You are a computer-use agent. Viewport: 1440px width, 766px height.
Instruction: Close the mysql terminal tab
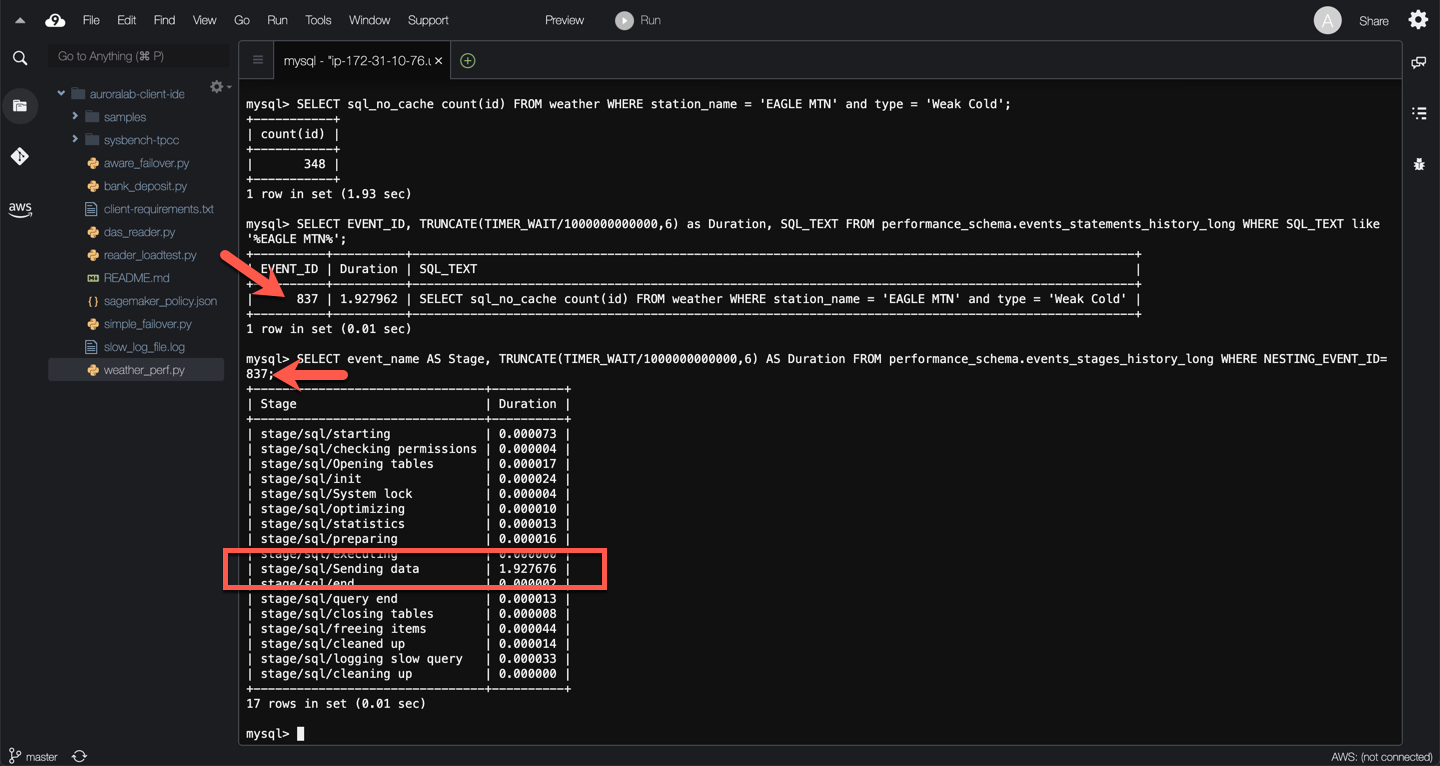click(x=438, y=61)
